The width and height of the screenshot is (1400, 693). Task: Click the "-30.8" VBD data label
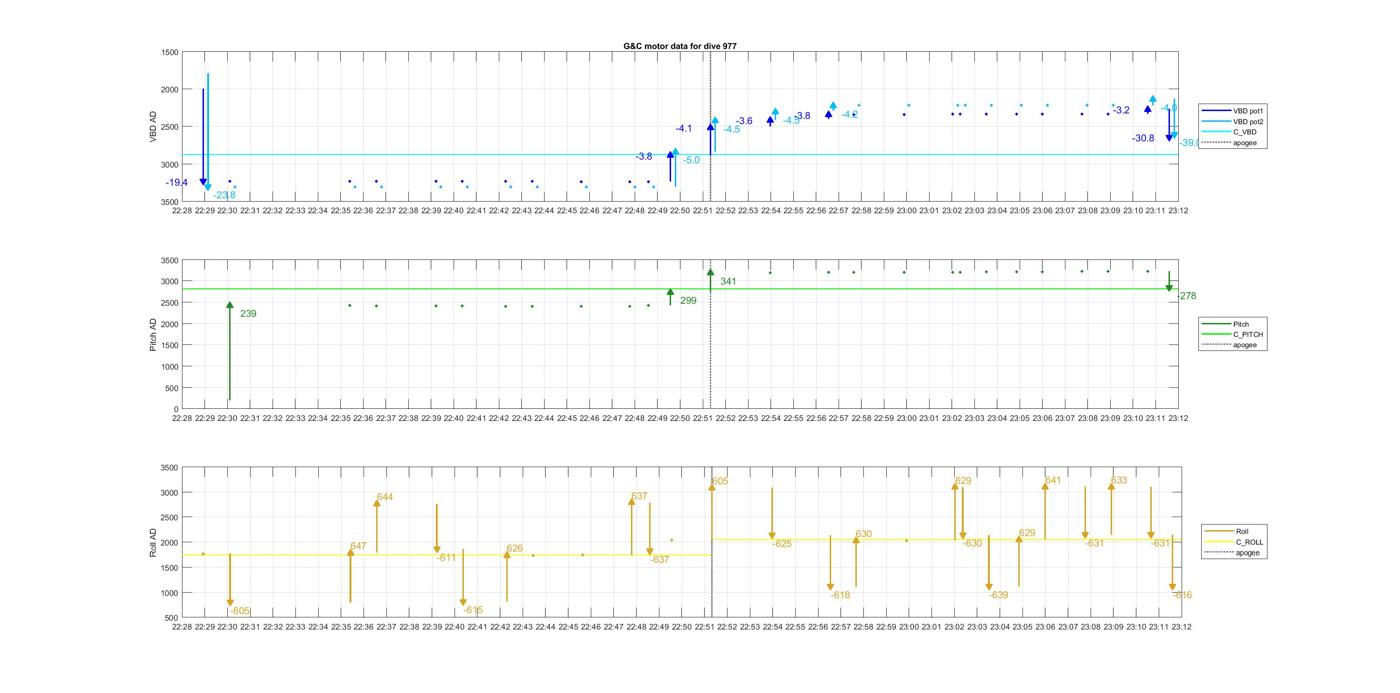pyautogui.click(x=1143, y=138)
